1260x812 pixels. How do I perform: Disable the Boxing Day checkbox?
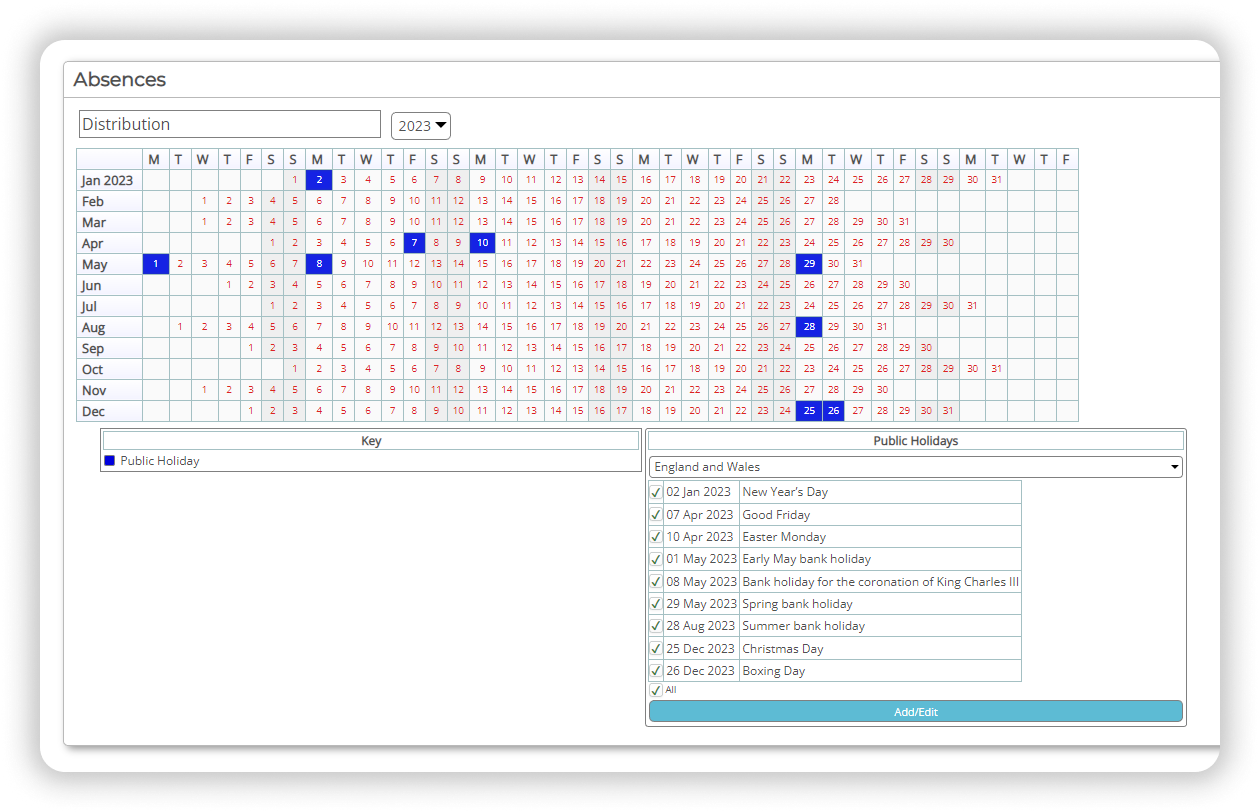click(656, 670)
